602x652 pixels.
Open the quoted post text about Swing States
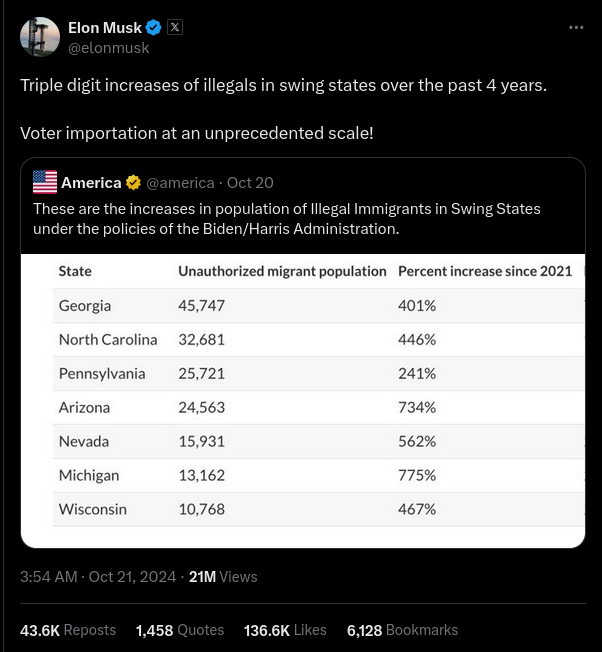pos(286,218)
